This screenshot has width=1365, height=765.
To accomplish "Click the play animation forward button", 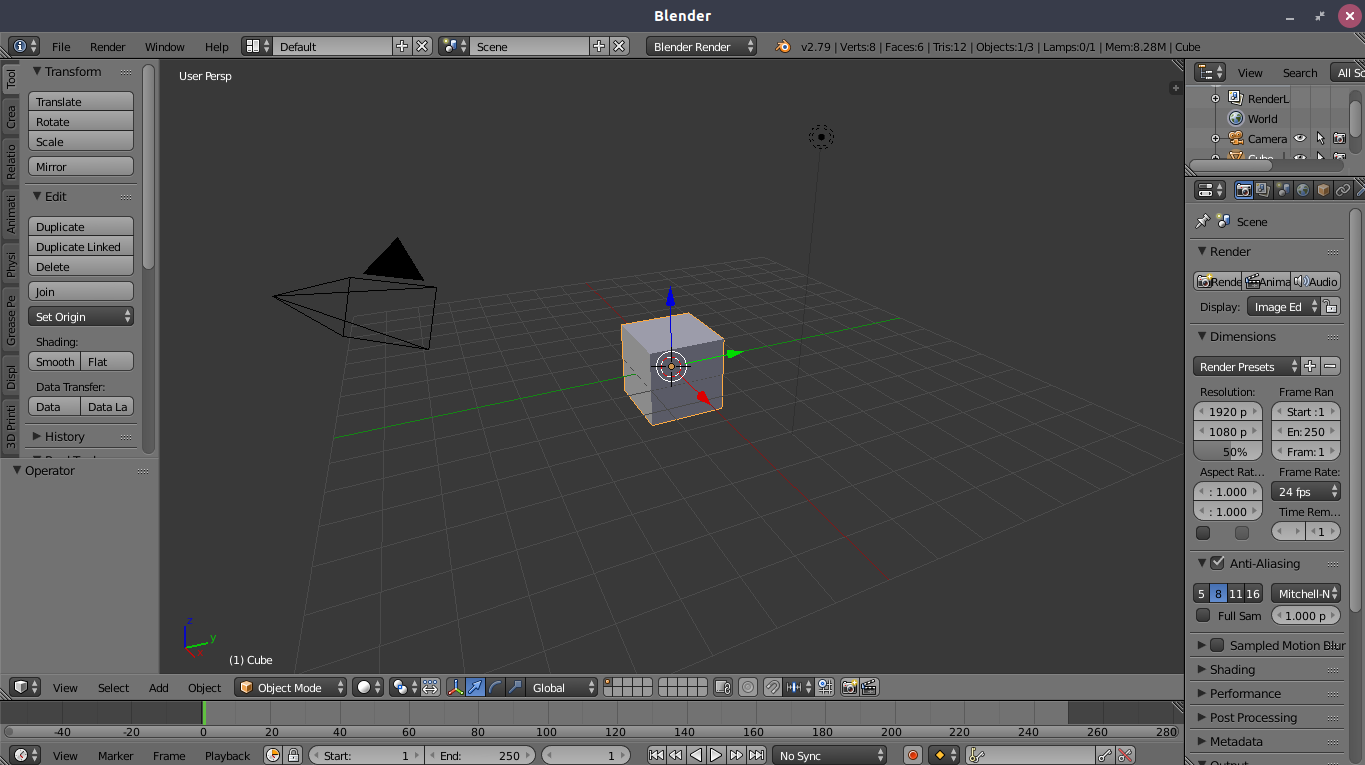I will [x=716, y=756].
